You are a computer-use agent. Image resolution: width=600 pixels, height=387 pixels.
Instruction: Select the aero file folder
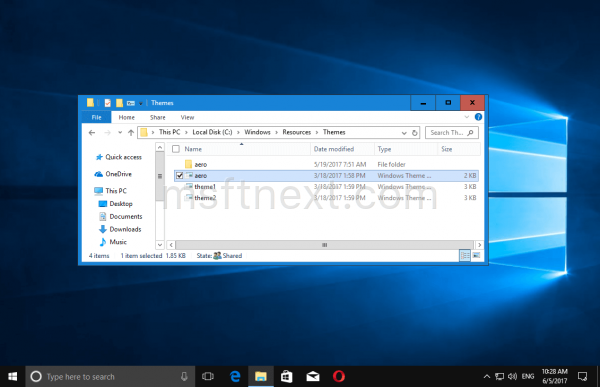[x=326, y=164]
